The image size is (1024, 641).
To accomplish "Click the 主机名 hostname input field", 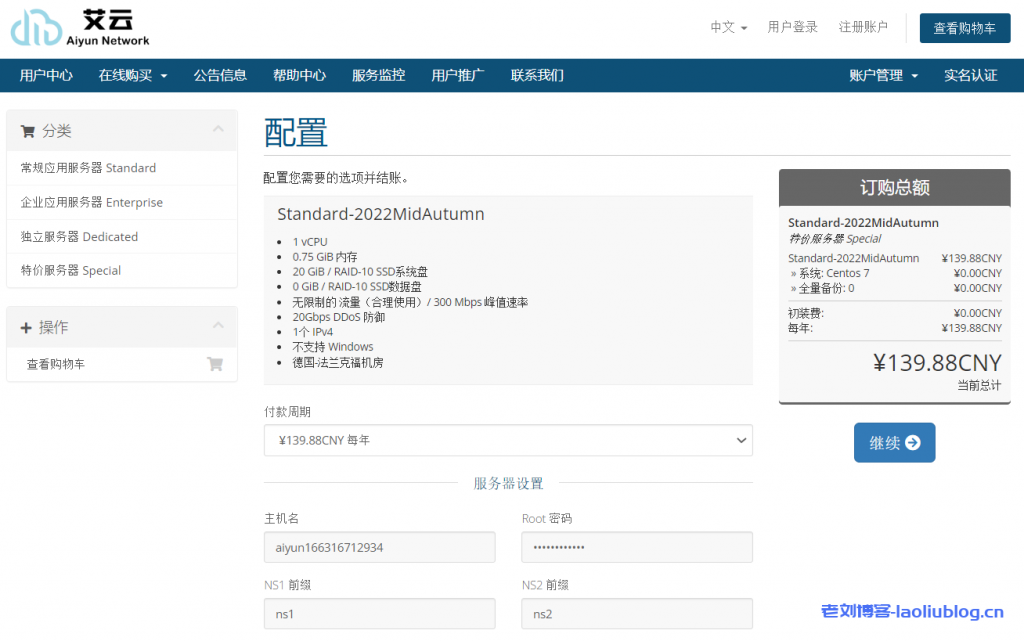I will [379, 547].
